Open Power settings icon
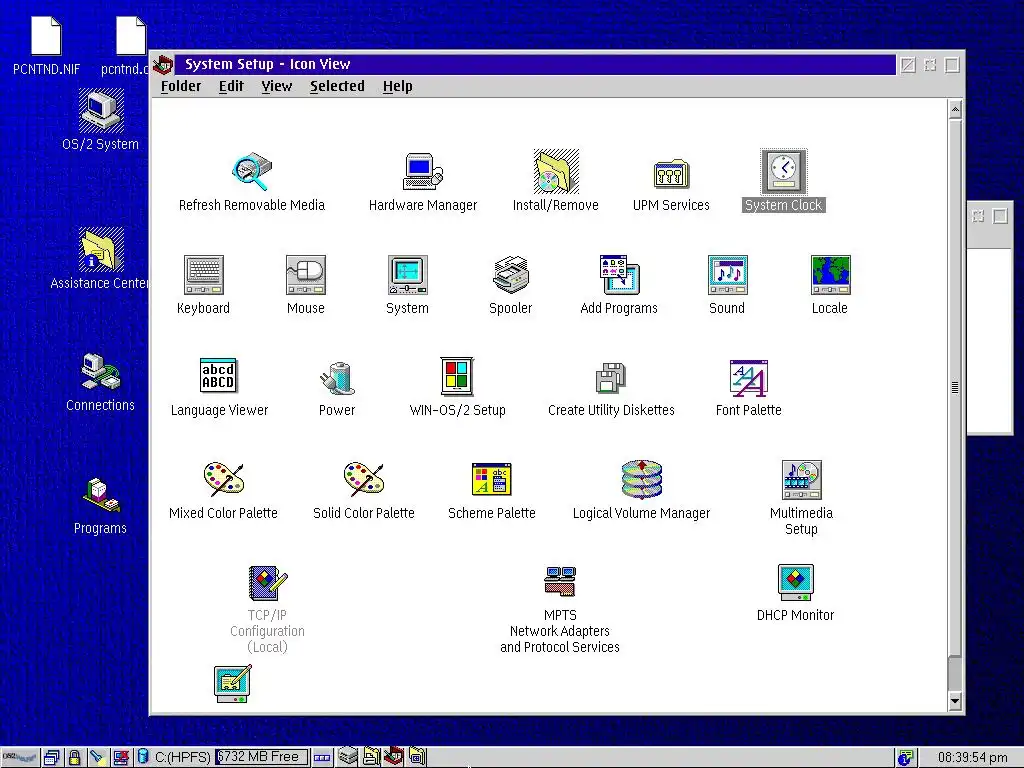Image resolution: width=1024 pixels, height=768 pixels. coord(337,378)
